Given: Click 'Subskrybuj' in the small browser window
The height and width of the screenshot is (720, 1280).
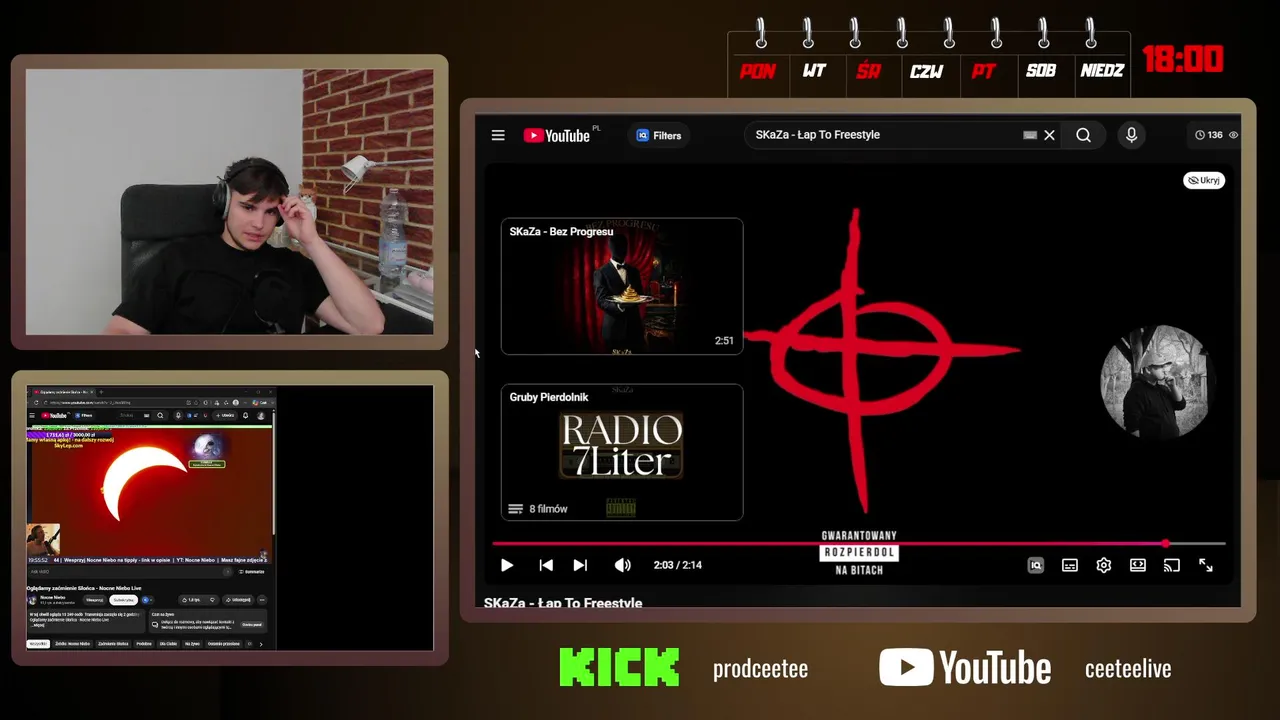Looking at the screenshot, I should (123, 600).
